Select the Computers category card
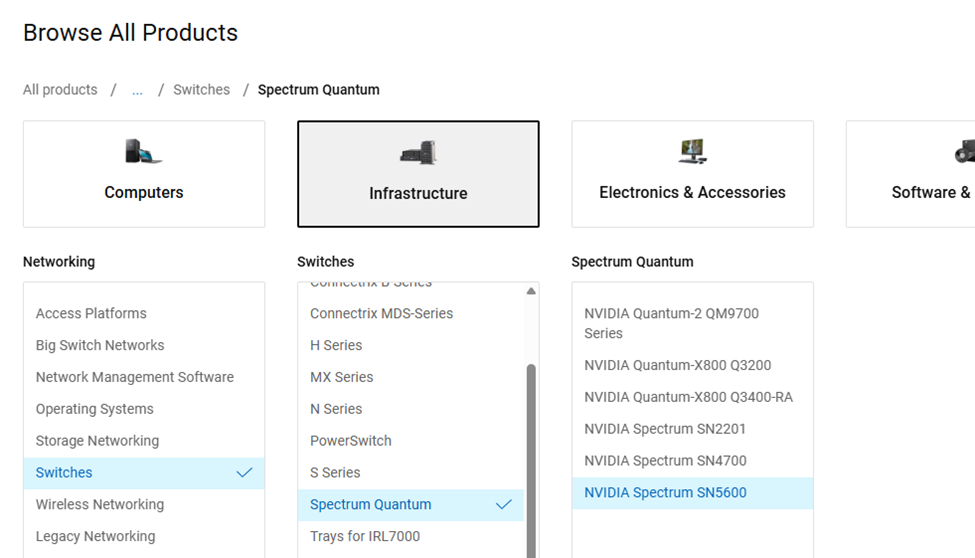The height and width of the screenshot is (558, 975). tap(144, 175)
